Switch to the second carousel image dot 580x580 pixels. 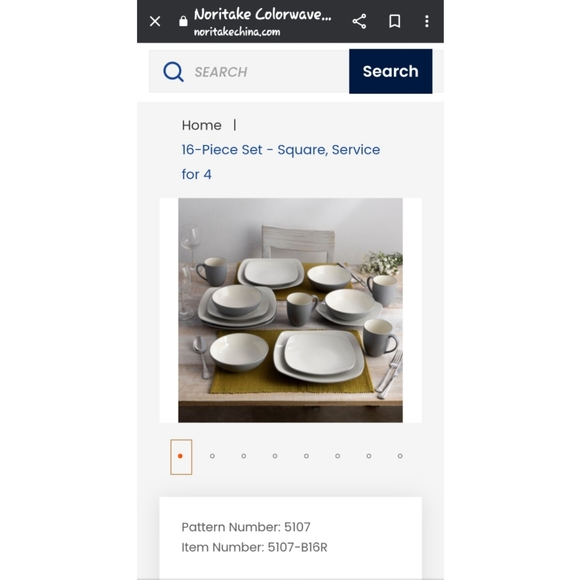(x=212, y=456)
